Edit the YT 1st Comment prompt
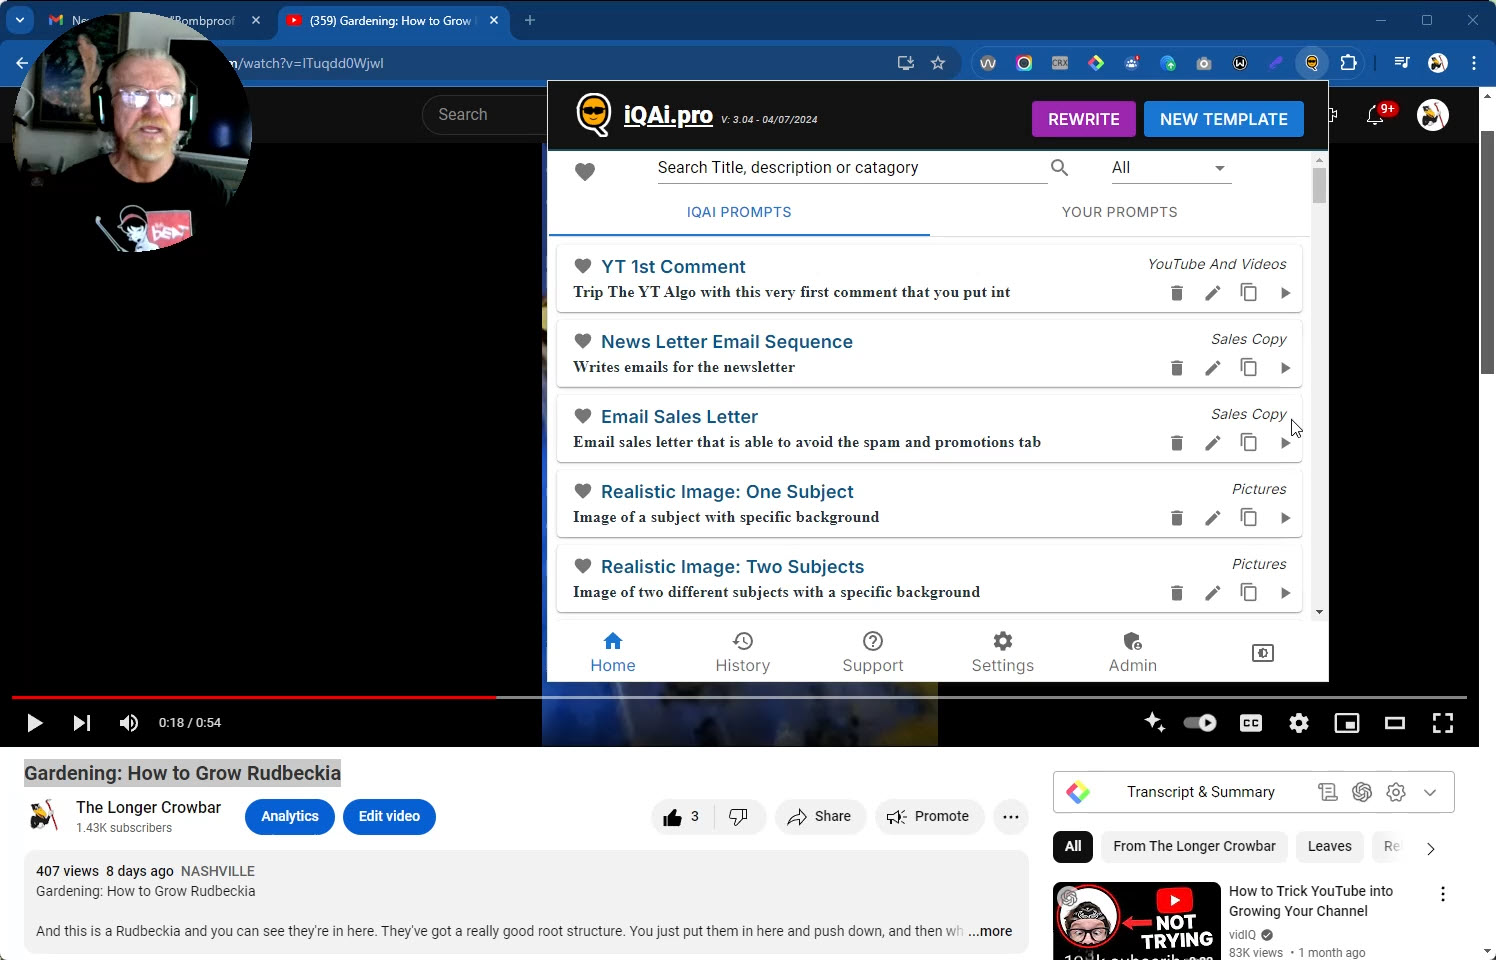The height and width of the screenshot is (960, 1496). 1213,293
